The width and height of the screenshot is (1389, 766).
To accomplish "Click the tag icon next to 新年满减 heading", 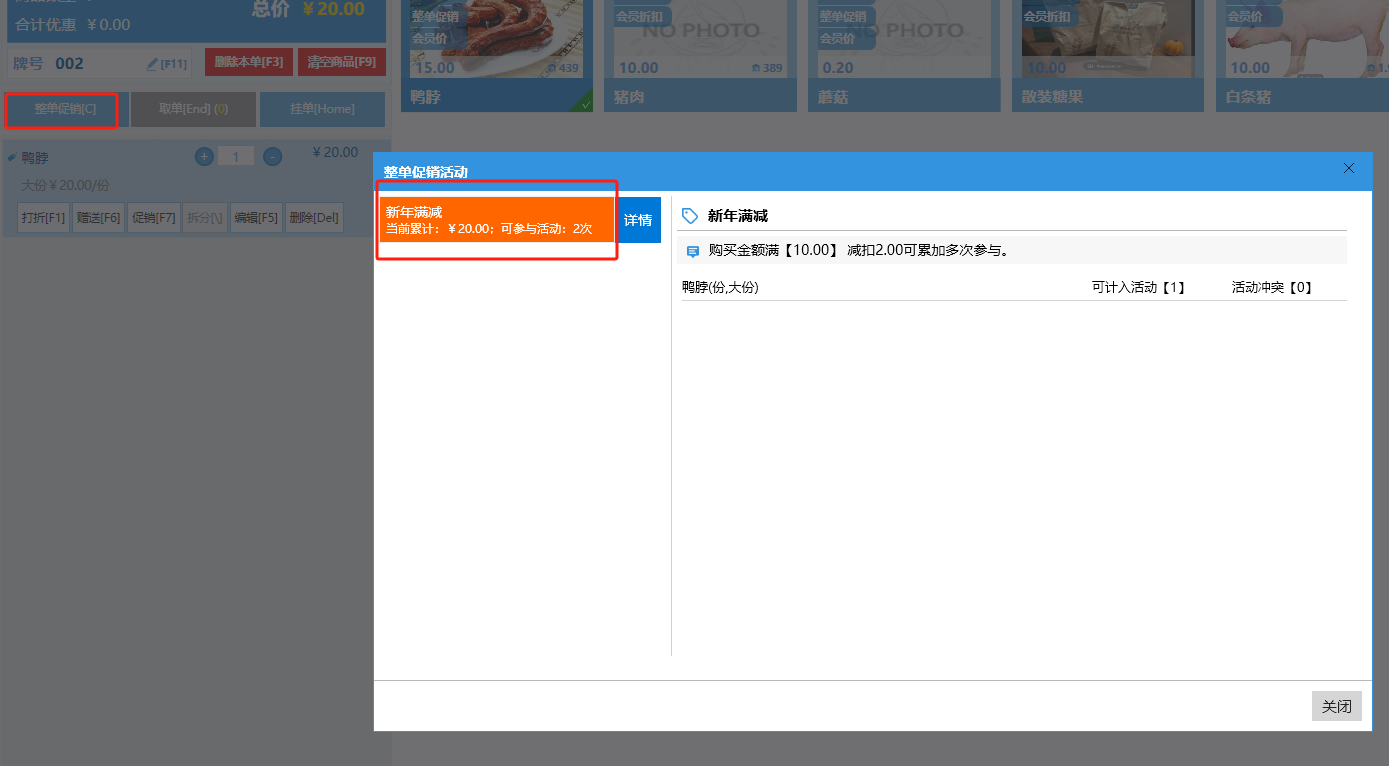I will [x=690, y=216].
